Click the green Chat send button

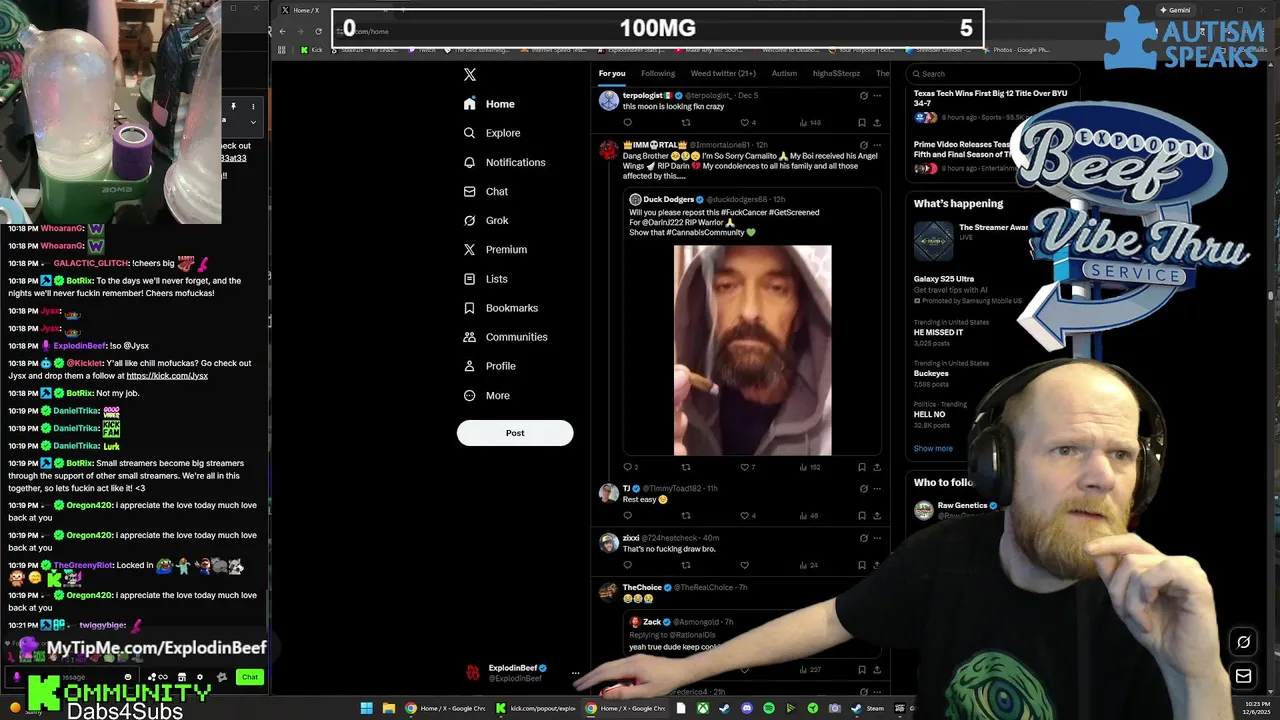tap(250, 677)
